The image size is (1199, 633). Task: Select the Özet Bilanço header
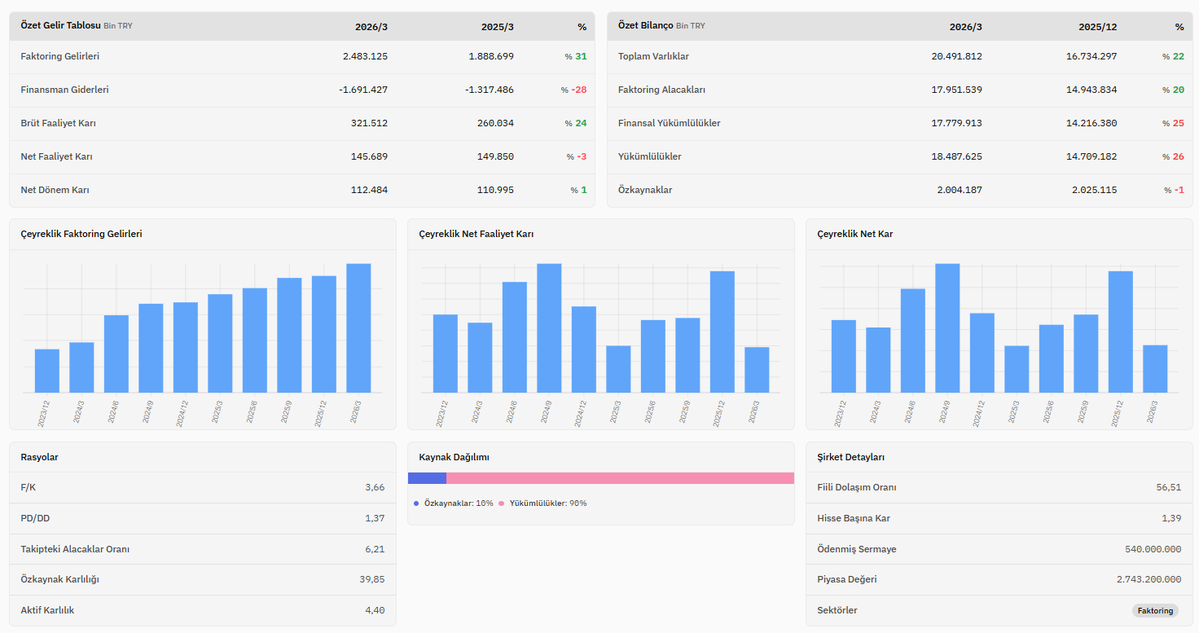[x=645, y=25]
